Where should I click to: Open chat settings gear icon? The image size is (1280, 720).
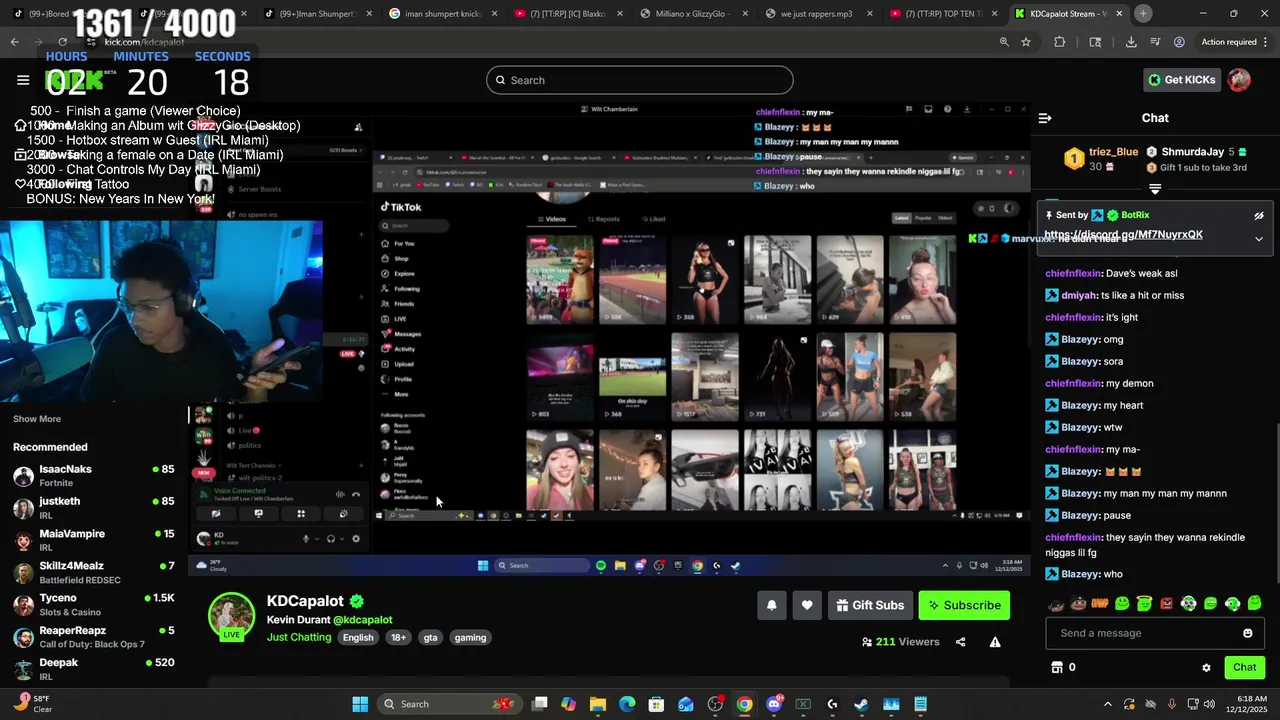(x=1206, y=668)
